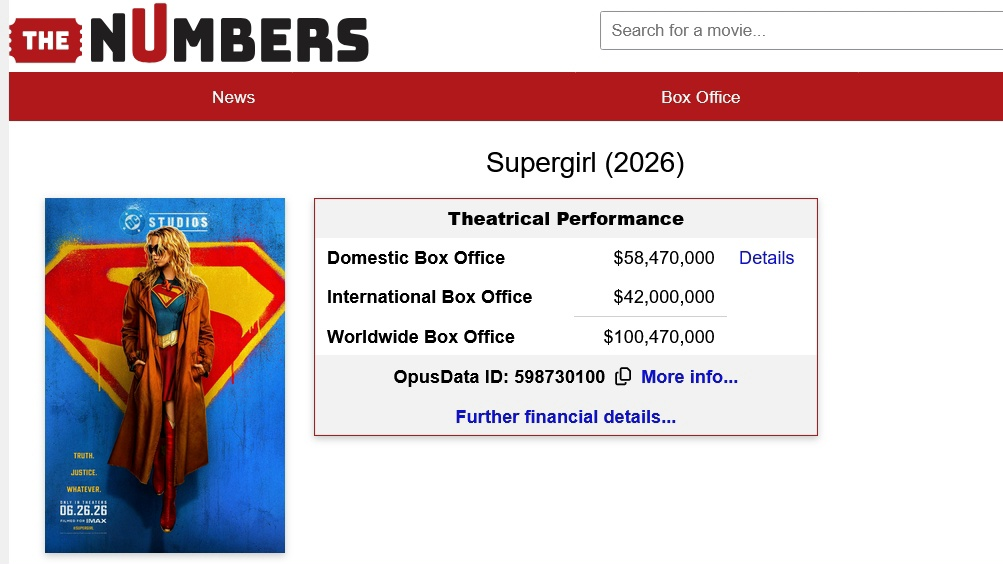Click the copy icon next to OpusData ID
Screen dimensions: 1003x564
click(x=622, y=377)
